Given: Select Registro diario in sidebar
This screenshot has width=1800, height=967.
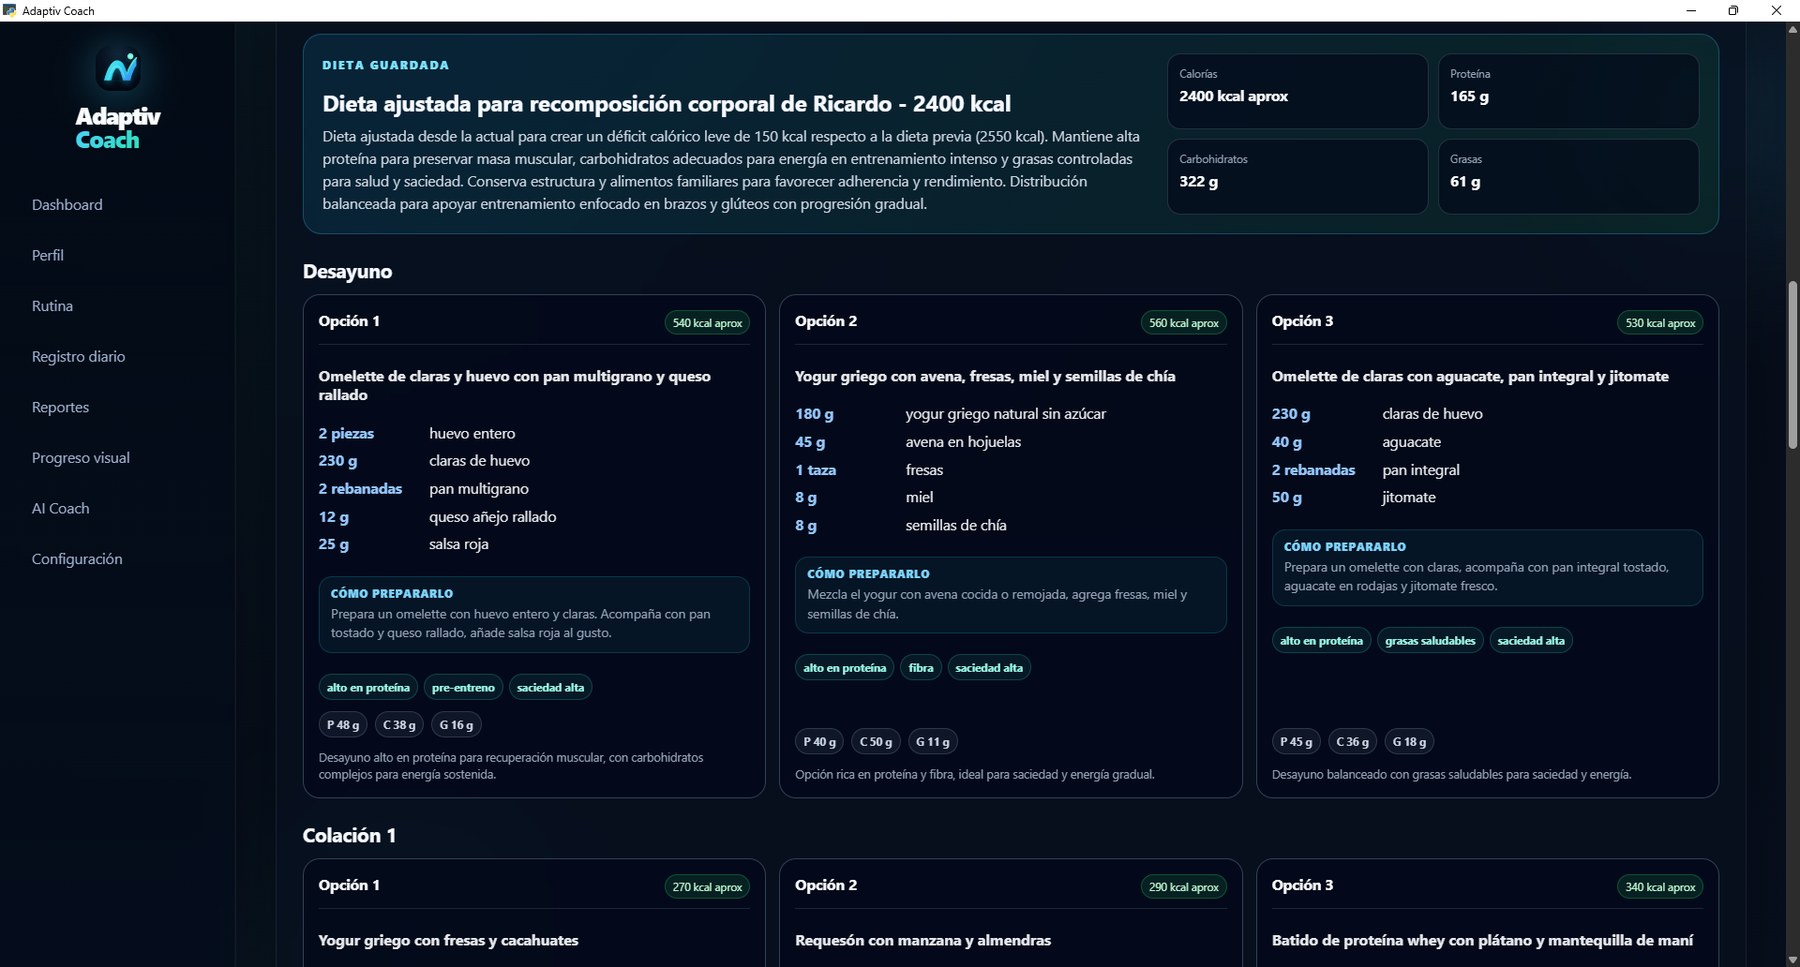Looking at the screenshot, I should click(x=78, y=357).
